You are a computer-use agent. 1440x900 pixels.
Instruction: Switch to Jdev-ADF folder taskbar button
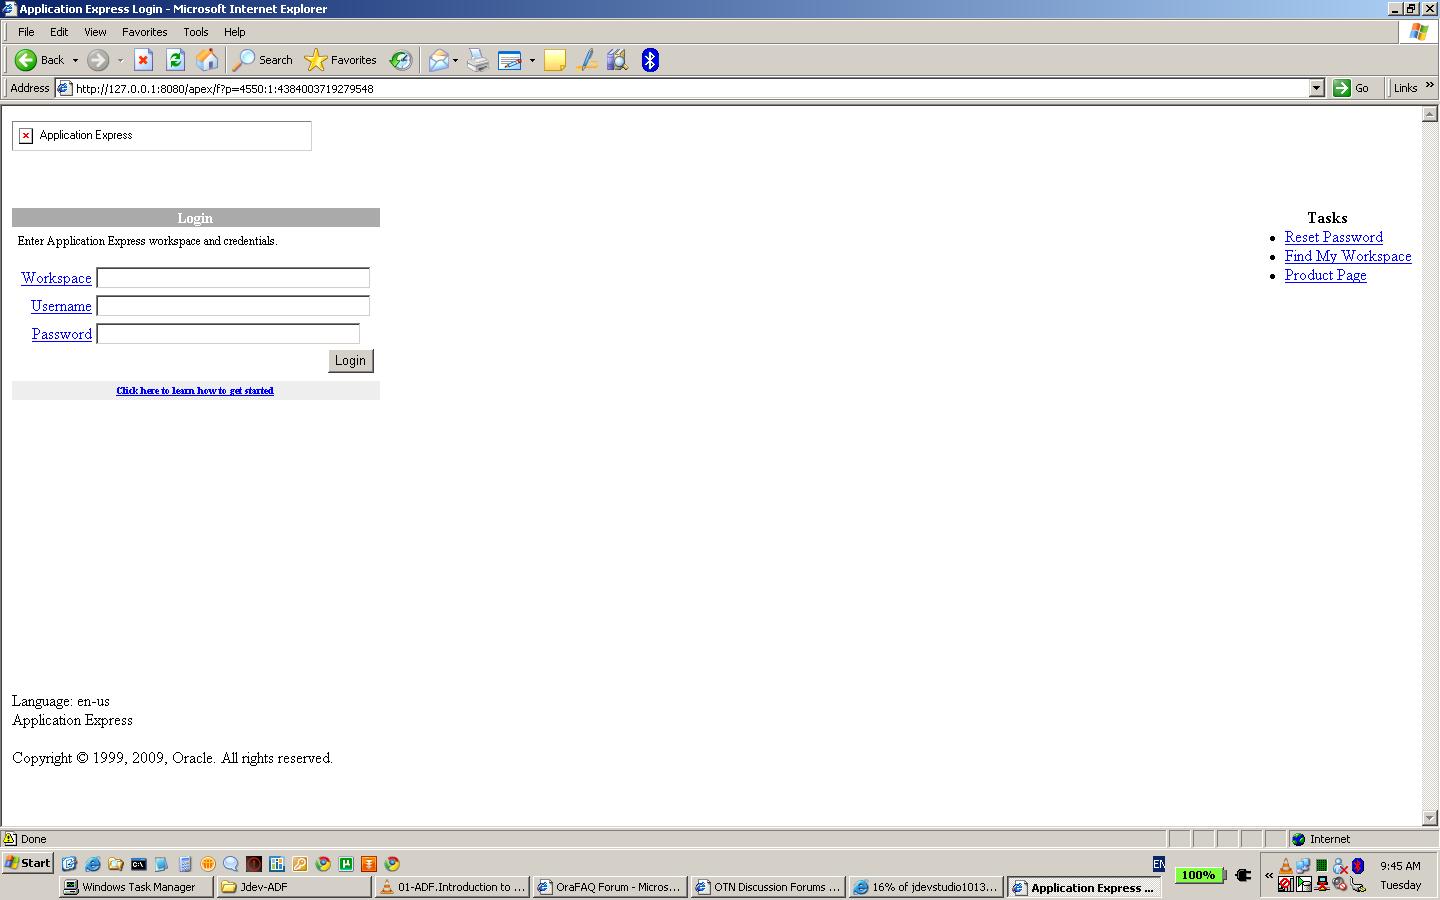[294, 887]
